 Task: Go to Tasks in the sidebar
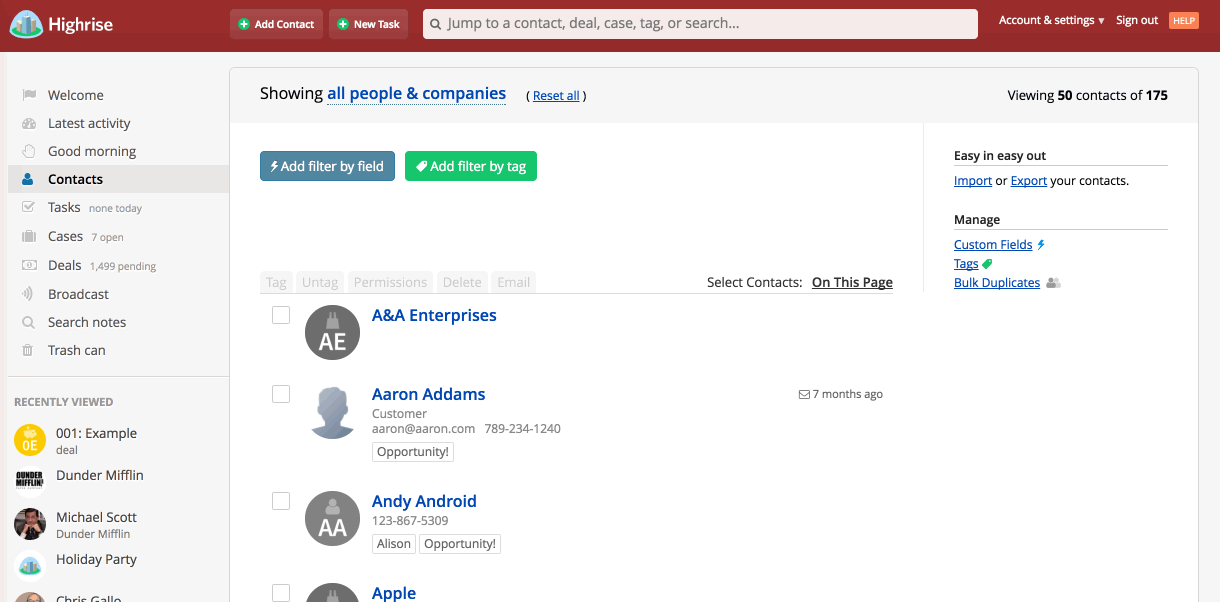pyautogui.click(x=64, y=207)
